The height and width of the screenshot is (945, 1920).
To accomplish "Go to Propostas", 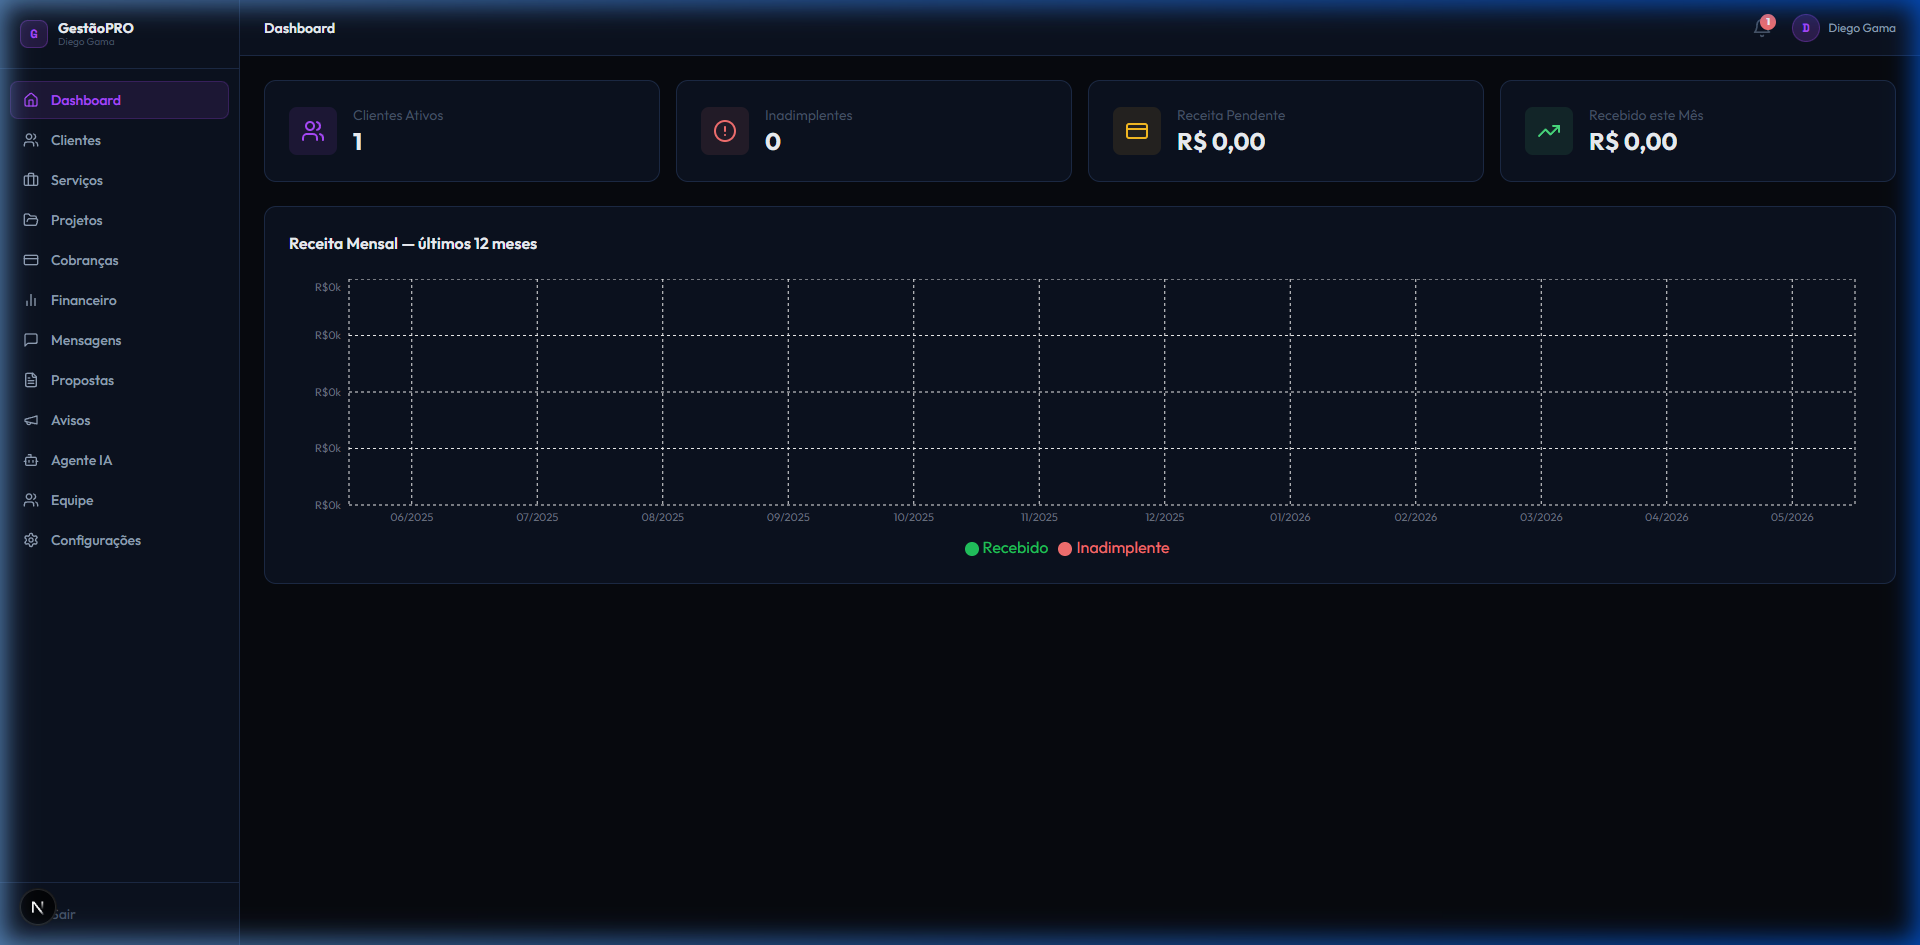I will 119,380.
